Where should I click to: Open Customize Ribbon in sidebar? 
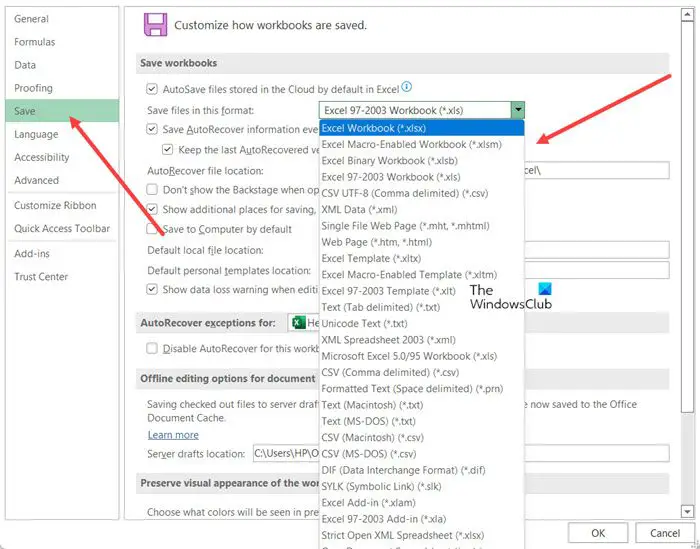coord(62,205)
